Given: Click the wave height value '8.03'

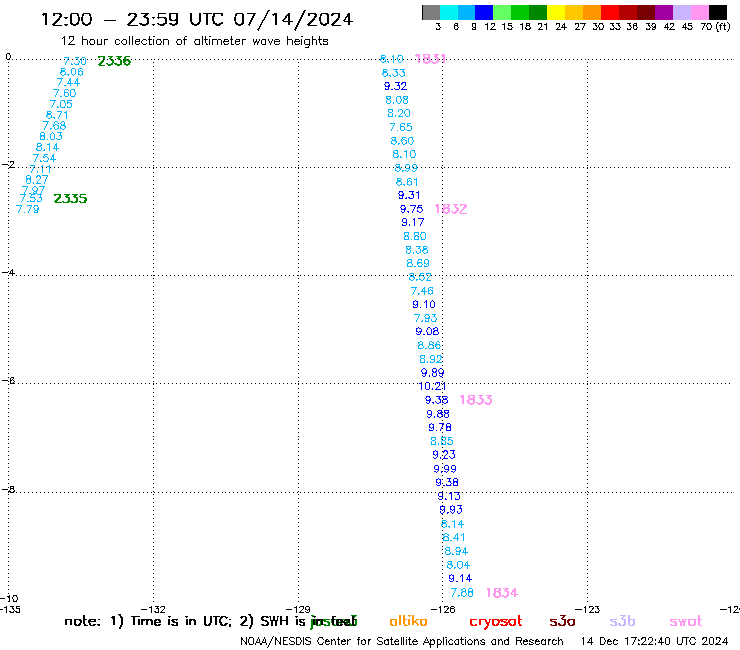Looking at the screenshot, I should 50,136.
